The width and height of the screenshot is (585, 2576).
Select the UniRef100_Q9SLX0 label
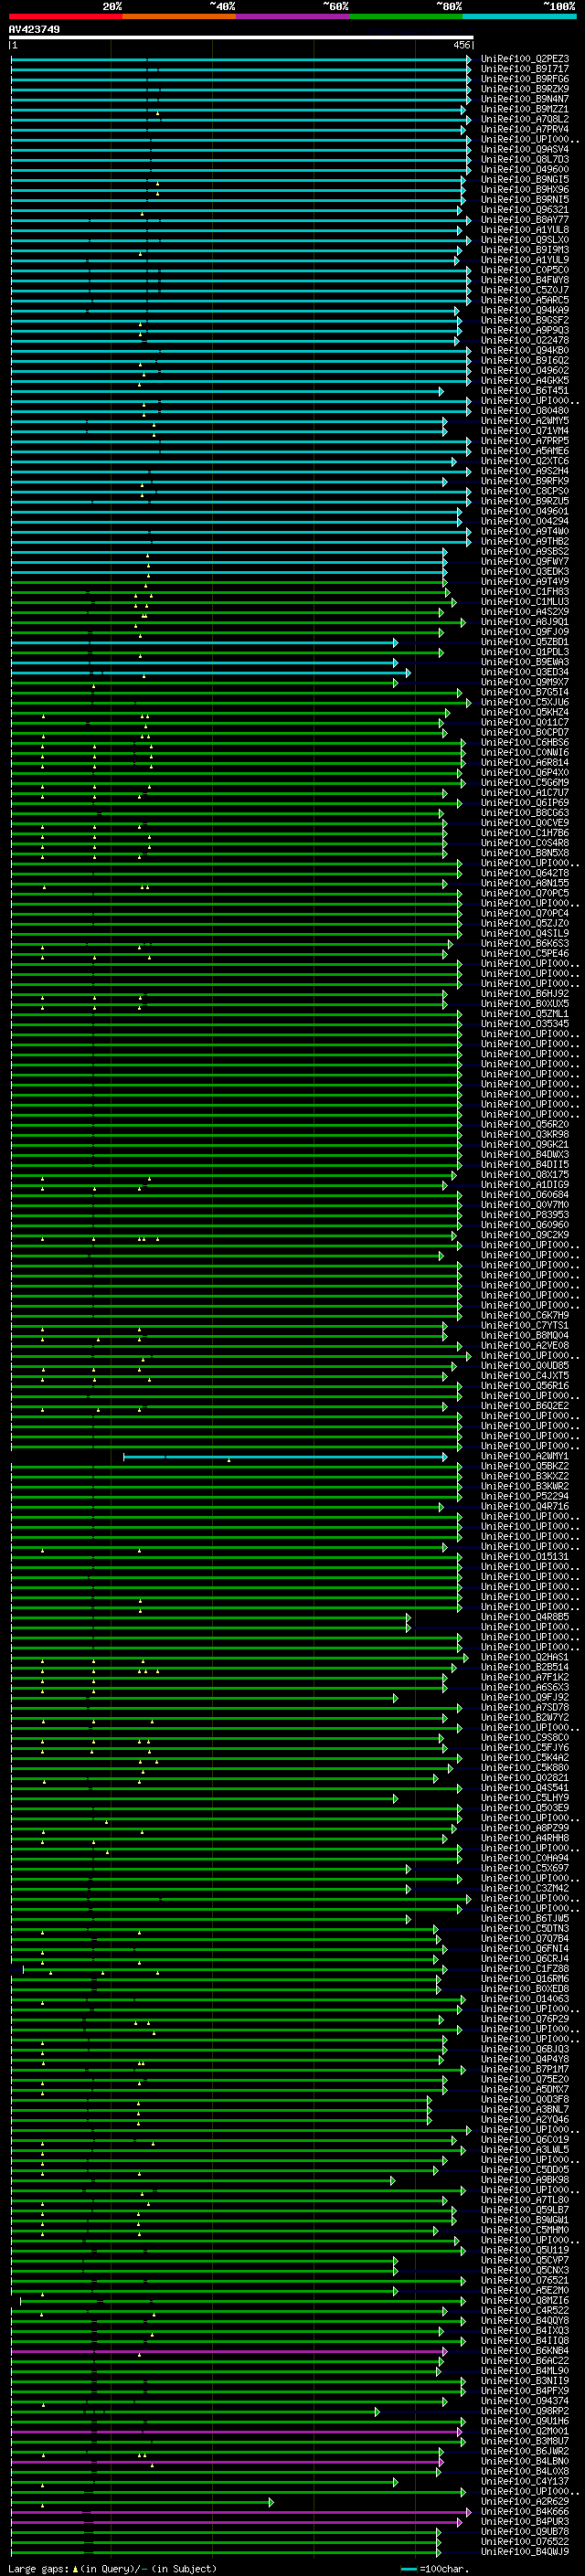point(524,240)
